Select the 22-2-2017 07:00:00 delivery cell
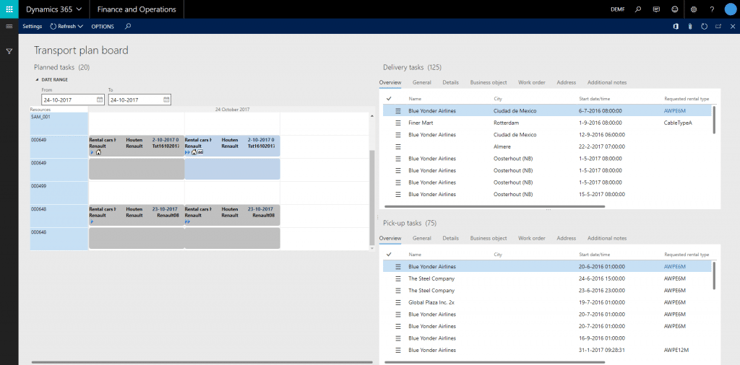The image size is (740, 365). coord(601,146)
